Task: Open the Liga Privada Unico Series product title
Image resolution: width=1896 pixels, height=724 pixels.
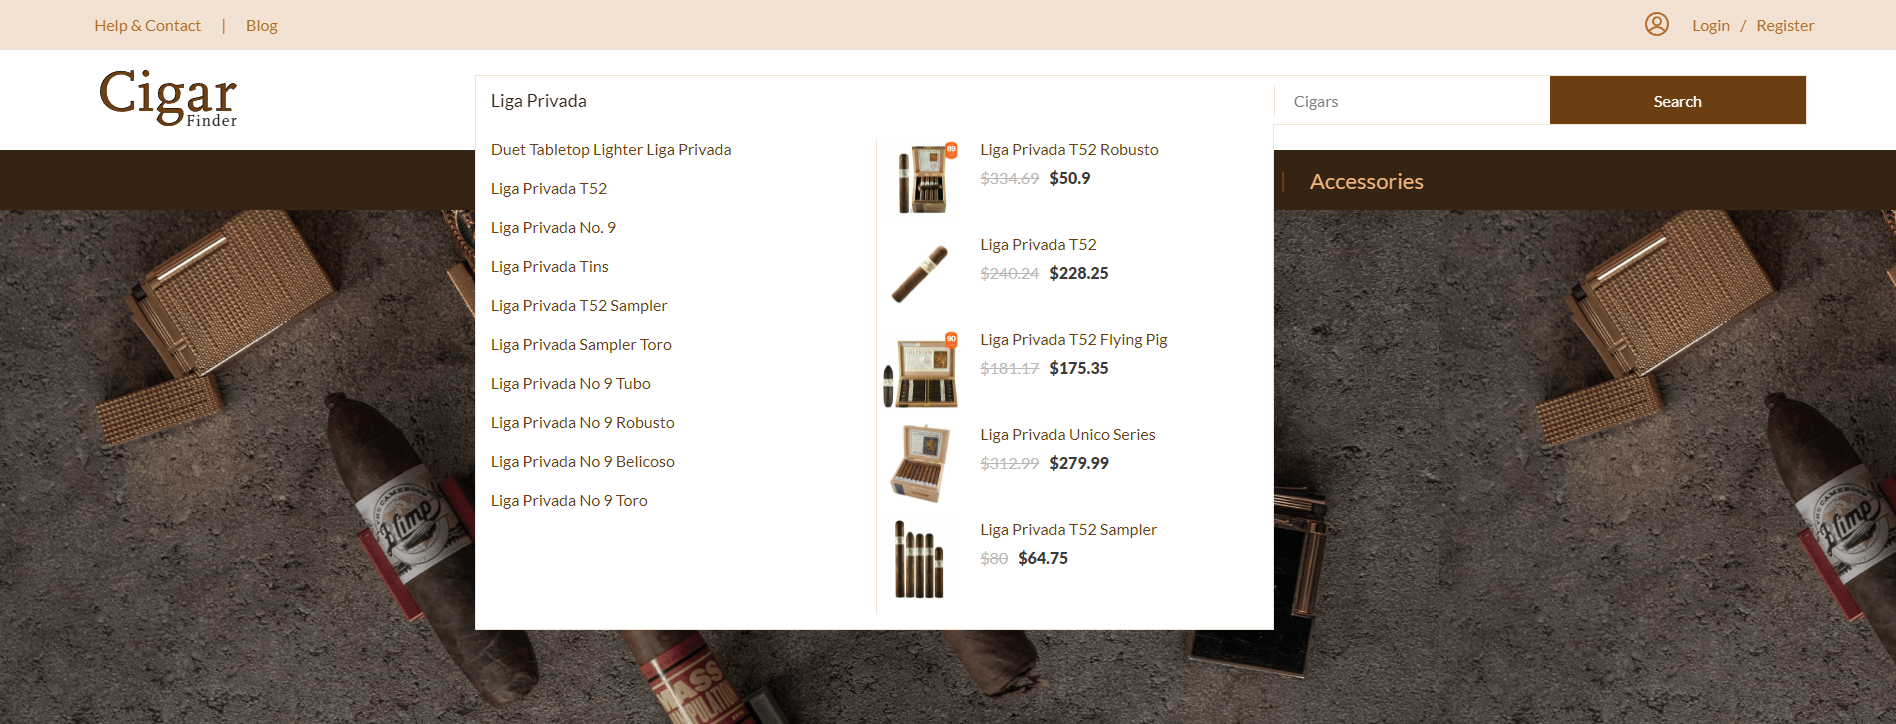Action: coord(1067,435)
